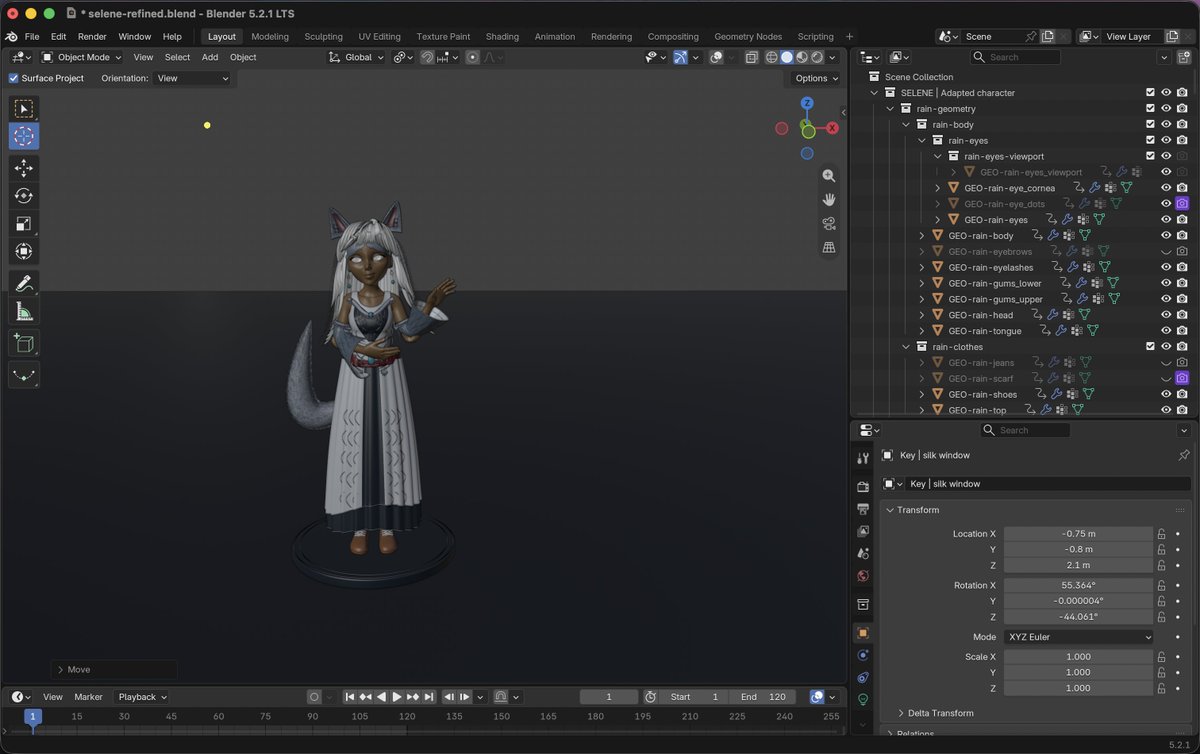Toggle the camera view icon

[829, 223]
